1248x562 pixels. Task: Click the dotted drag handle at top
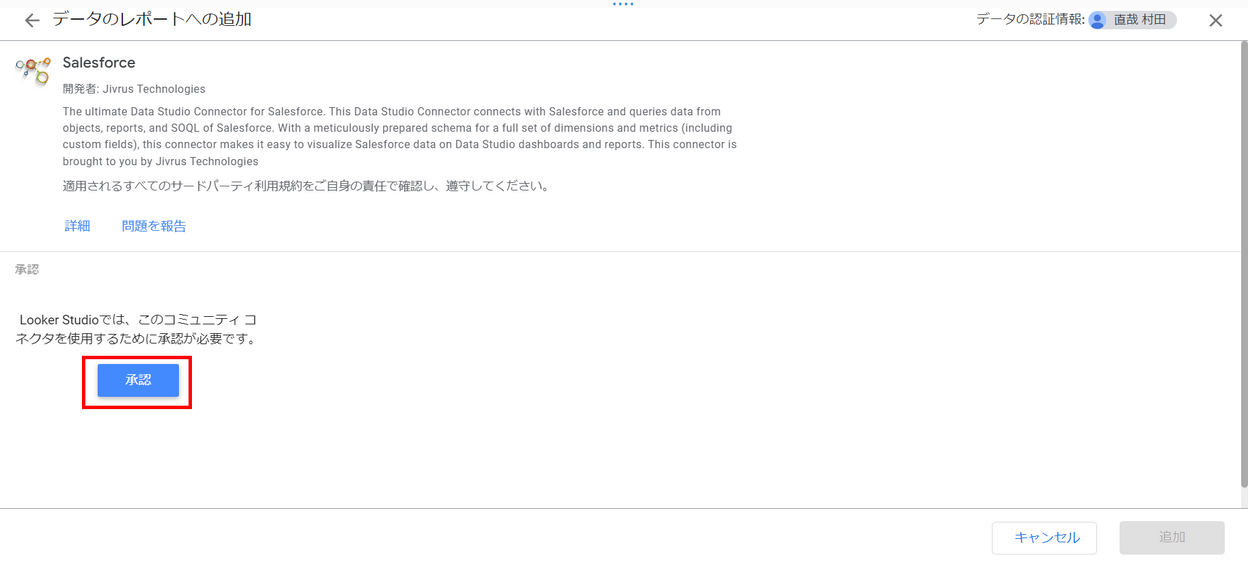coord(623,4)
